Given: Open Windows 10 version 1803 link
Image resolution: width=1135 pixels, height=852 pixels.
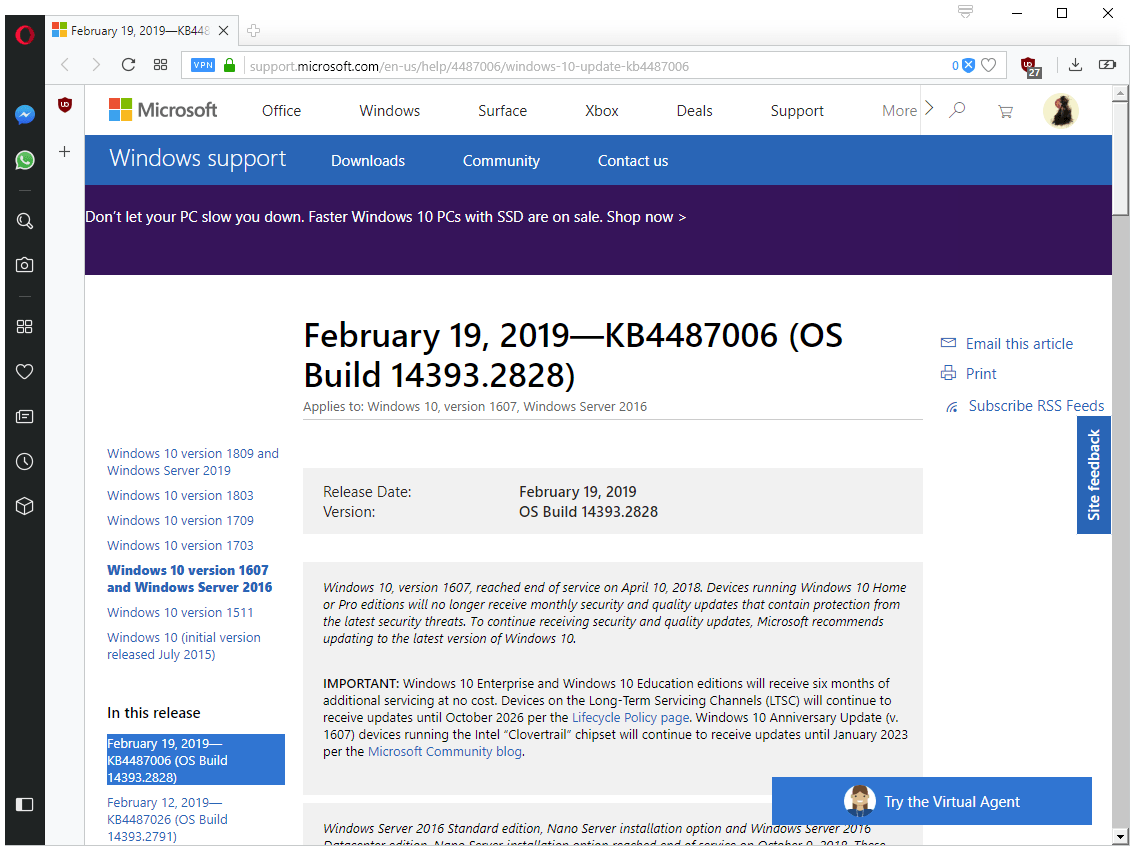Looking at the screenshot, I should point(180,496).
